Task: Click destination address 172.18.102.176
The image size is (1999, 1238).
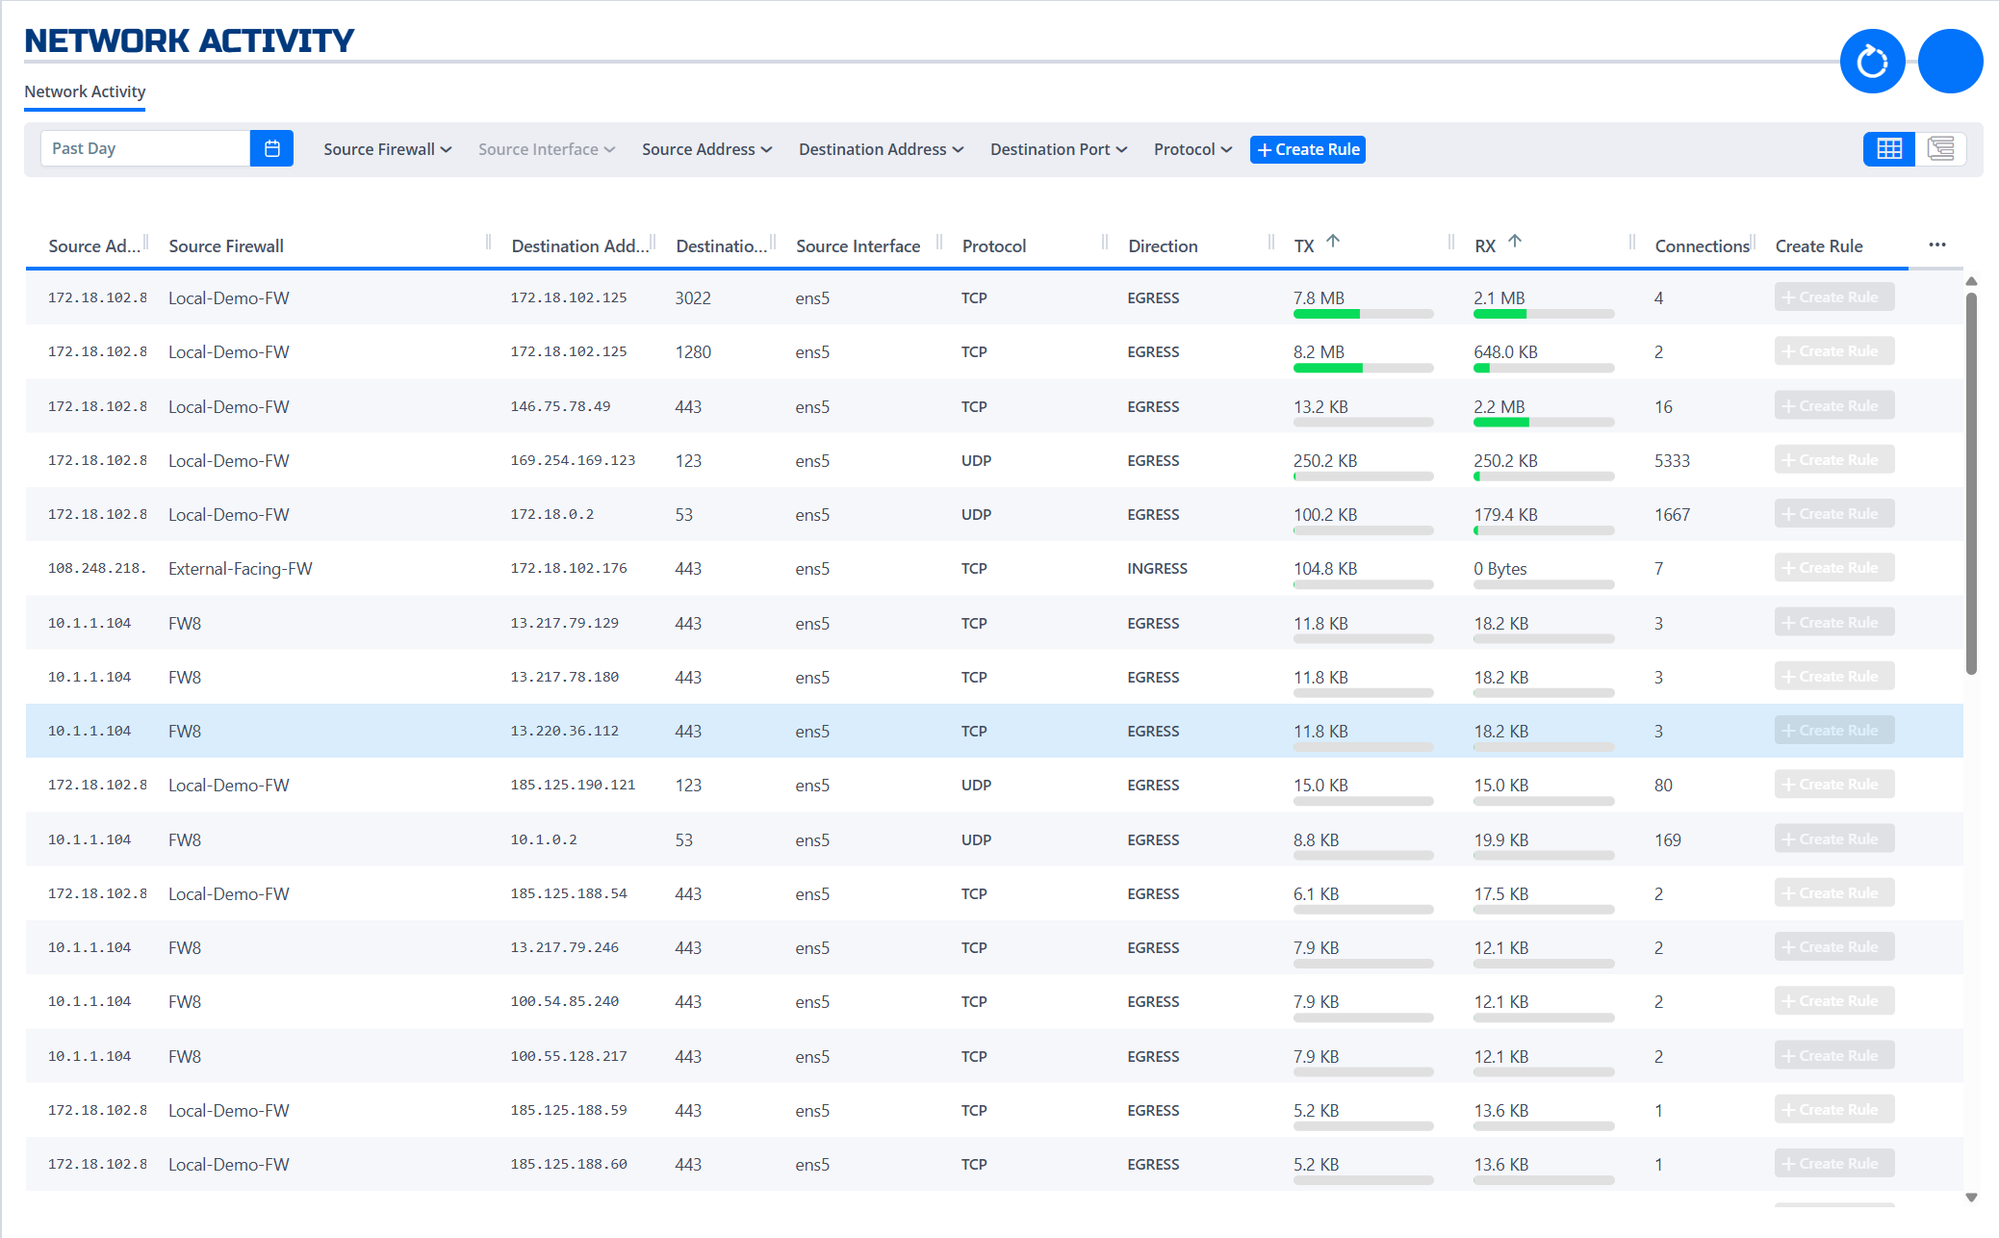Action: pos(569,568)
